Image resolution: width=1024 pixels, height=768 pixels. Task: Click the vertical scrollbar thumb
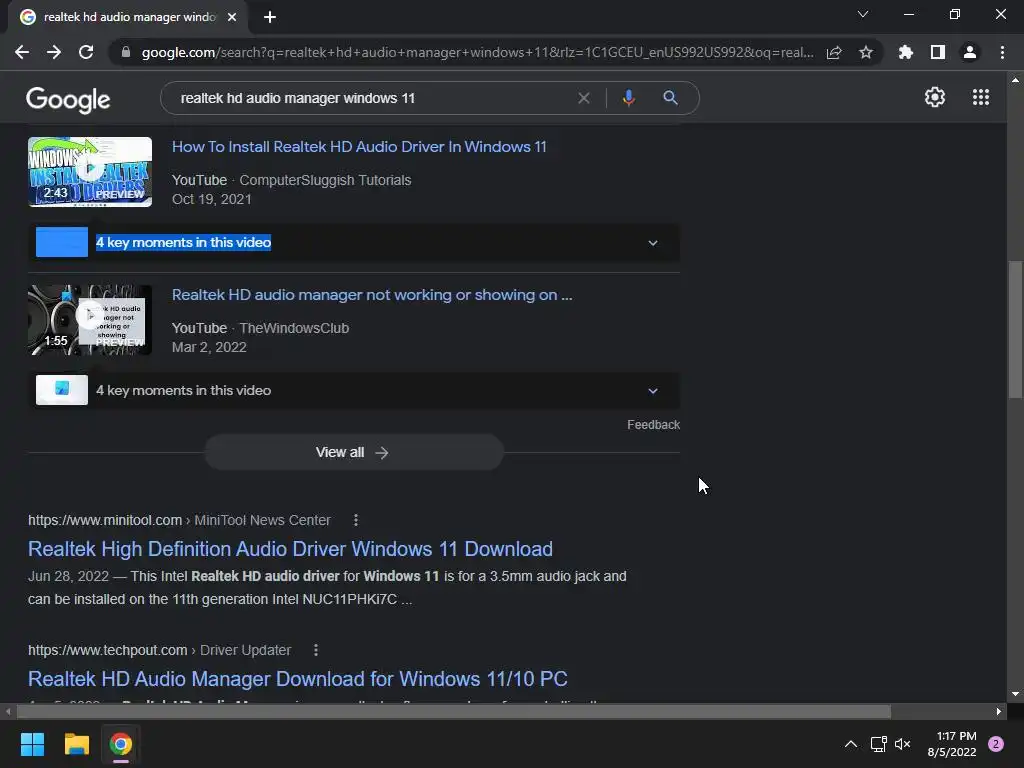(x=1015, y=329)
